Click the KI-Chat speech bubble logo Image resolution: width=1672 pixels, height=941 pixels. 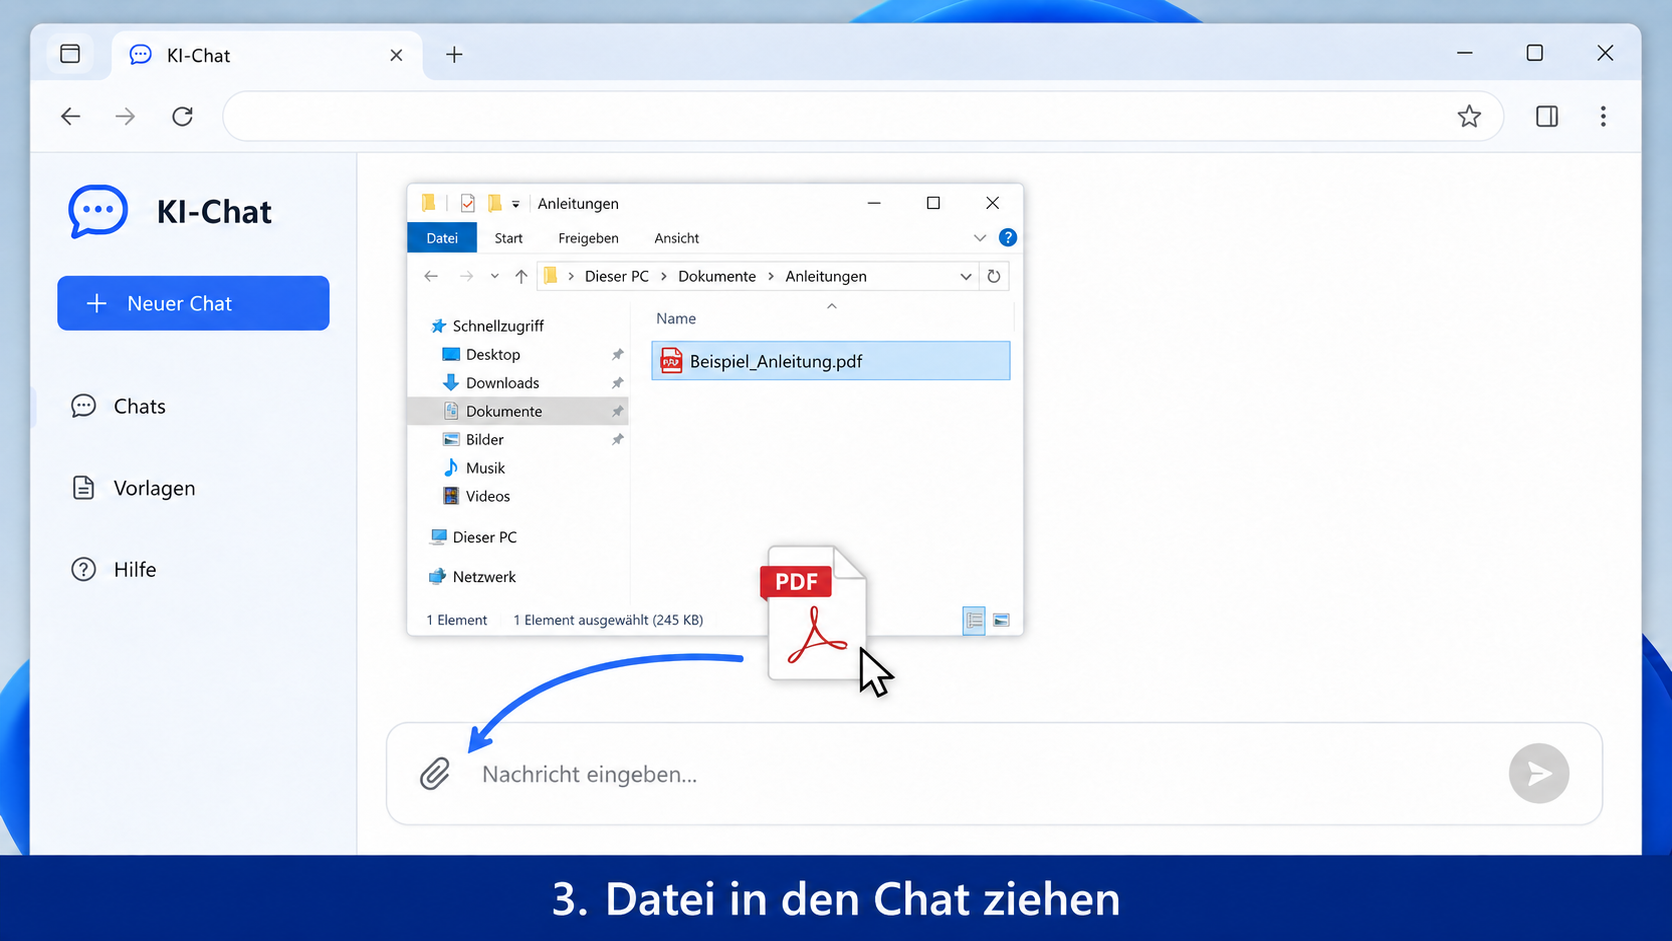click(98, 211)
